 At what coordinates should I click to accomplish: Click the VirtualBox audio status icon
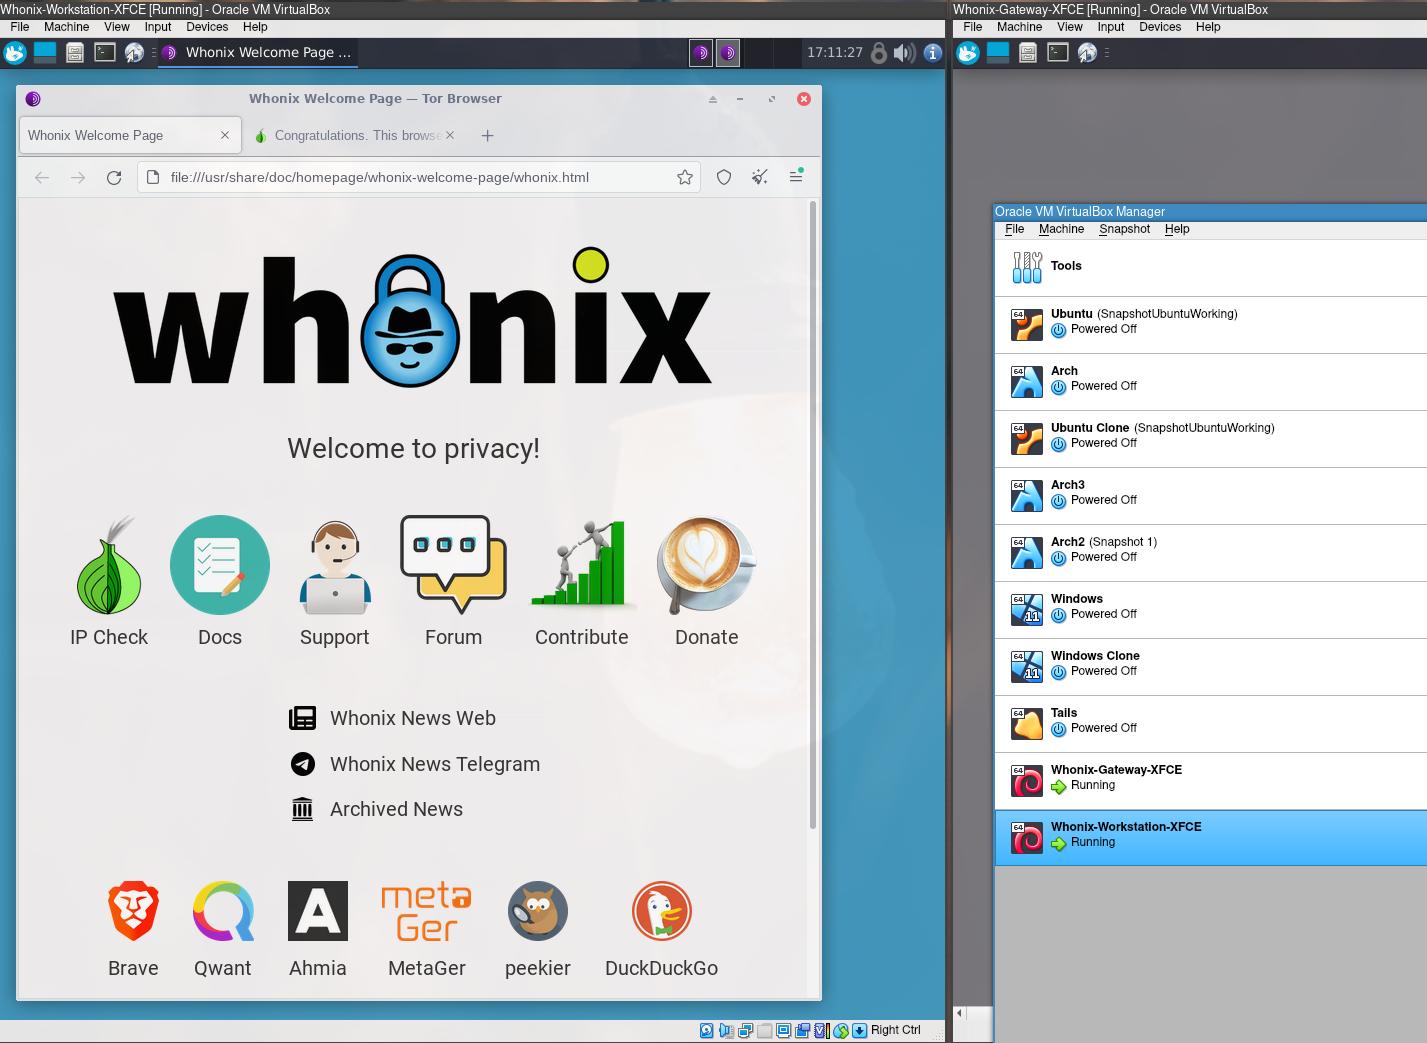pos(724,1030)
